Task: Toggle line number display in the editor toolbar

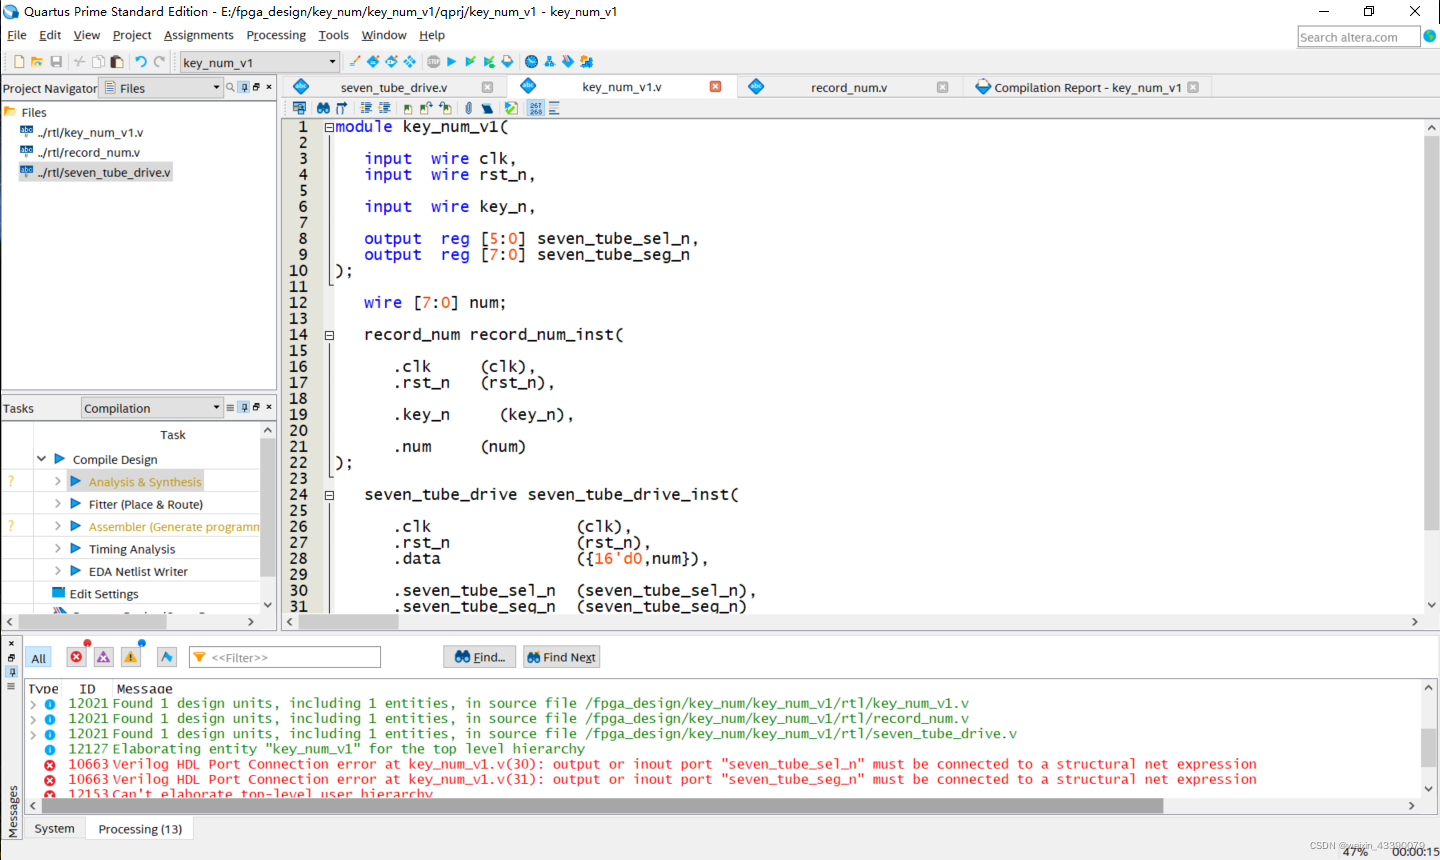Action: pos(537,107)
